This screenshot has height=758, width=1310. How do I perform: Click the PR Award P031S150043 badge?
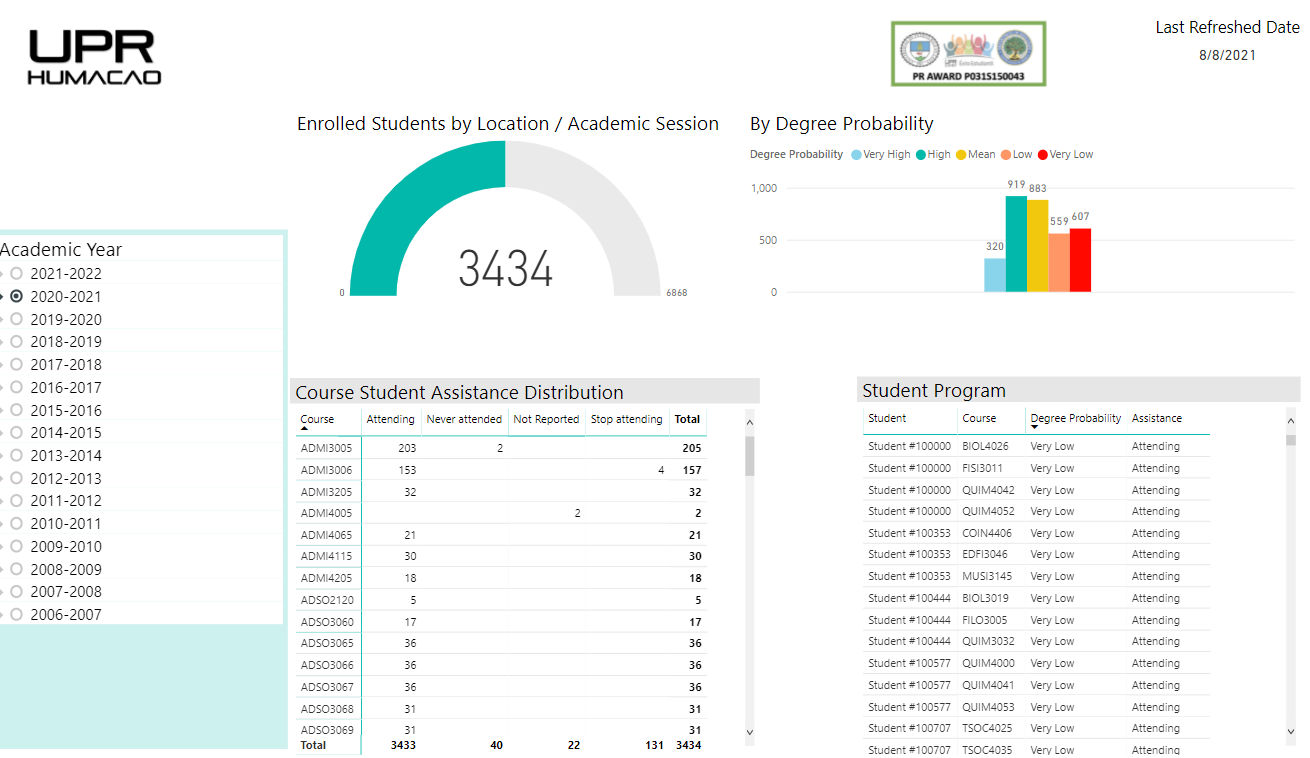pos(968,53)
